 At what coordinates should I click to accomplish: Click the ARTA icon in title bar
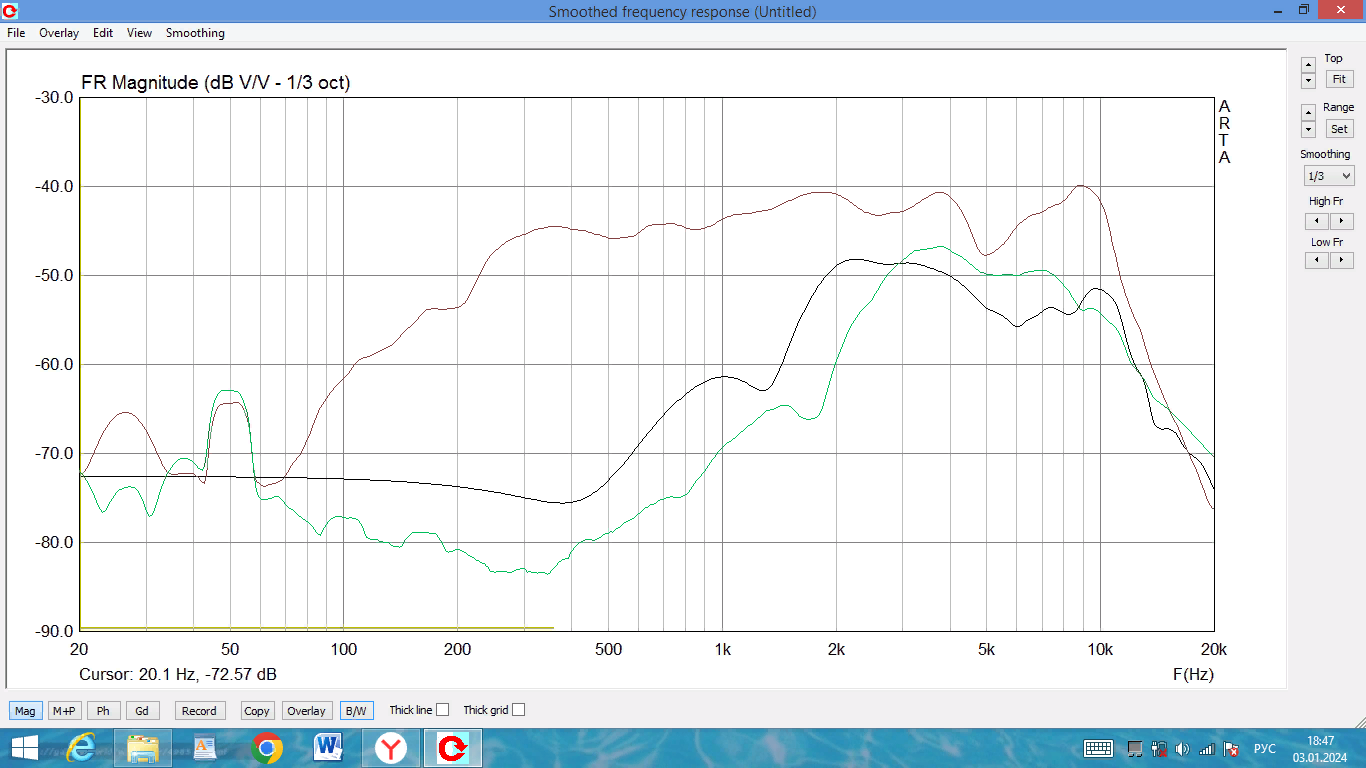coord(9,11)
